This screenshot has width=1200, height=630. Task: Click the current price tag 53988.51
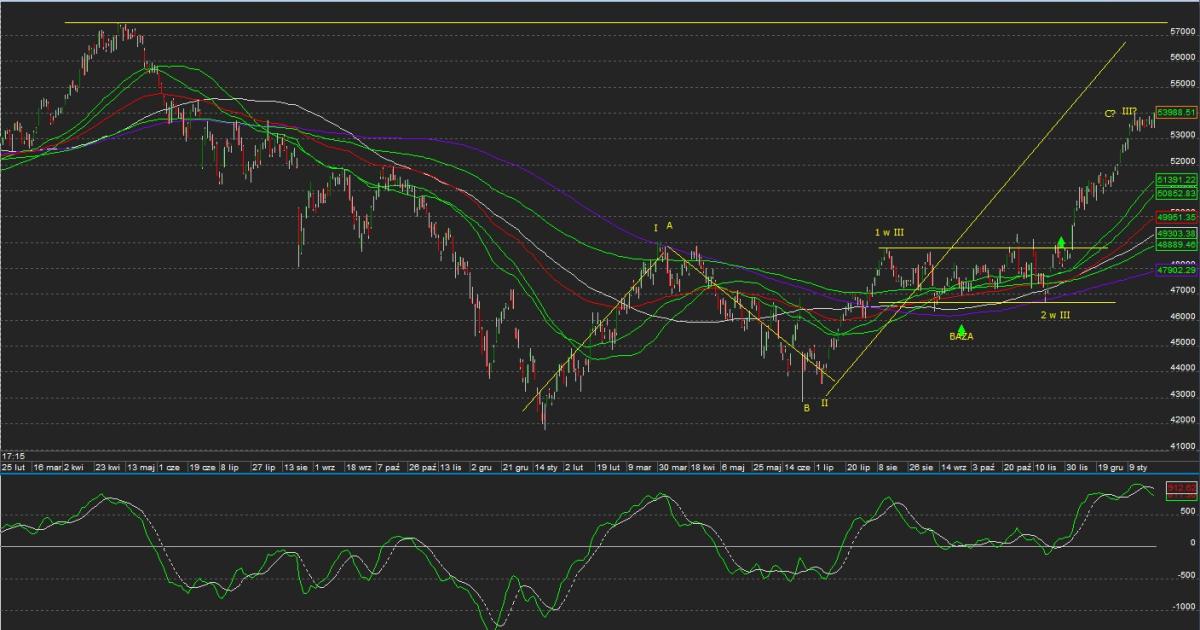1176,113
